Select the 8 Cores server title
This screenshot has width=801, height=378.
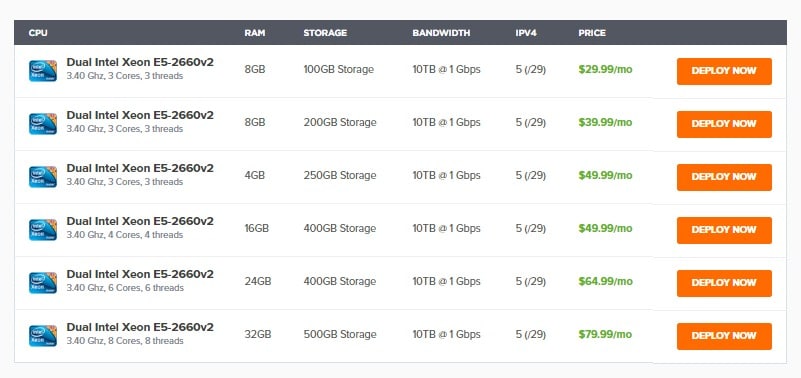pyautogui.click(x=140, y=327)
